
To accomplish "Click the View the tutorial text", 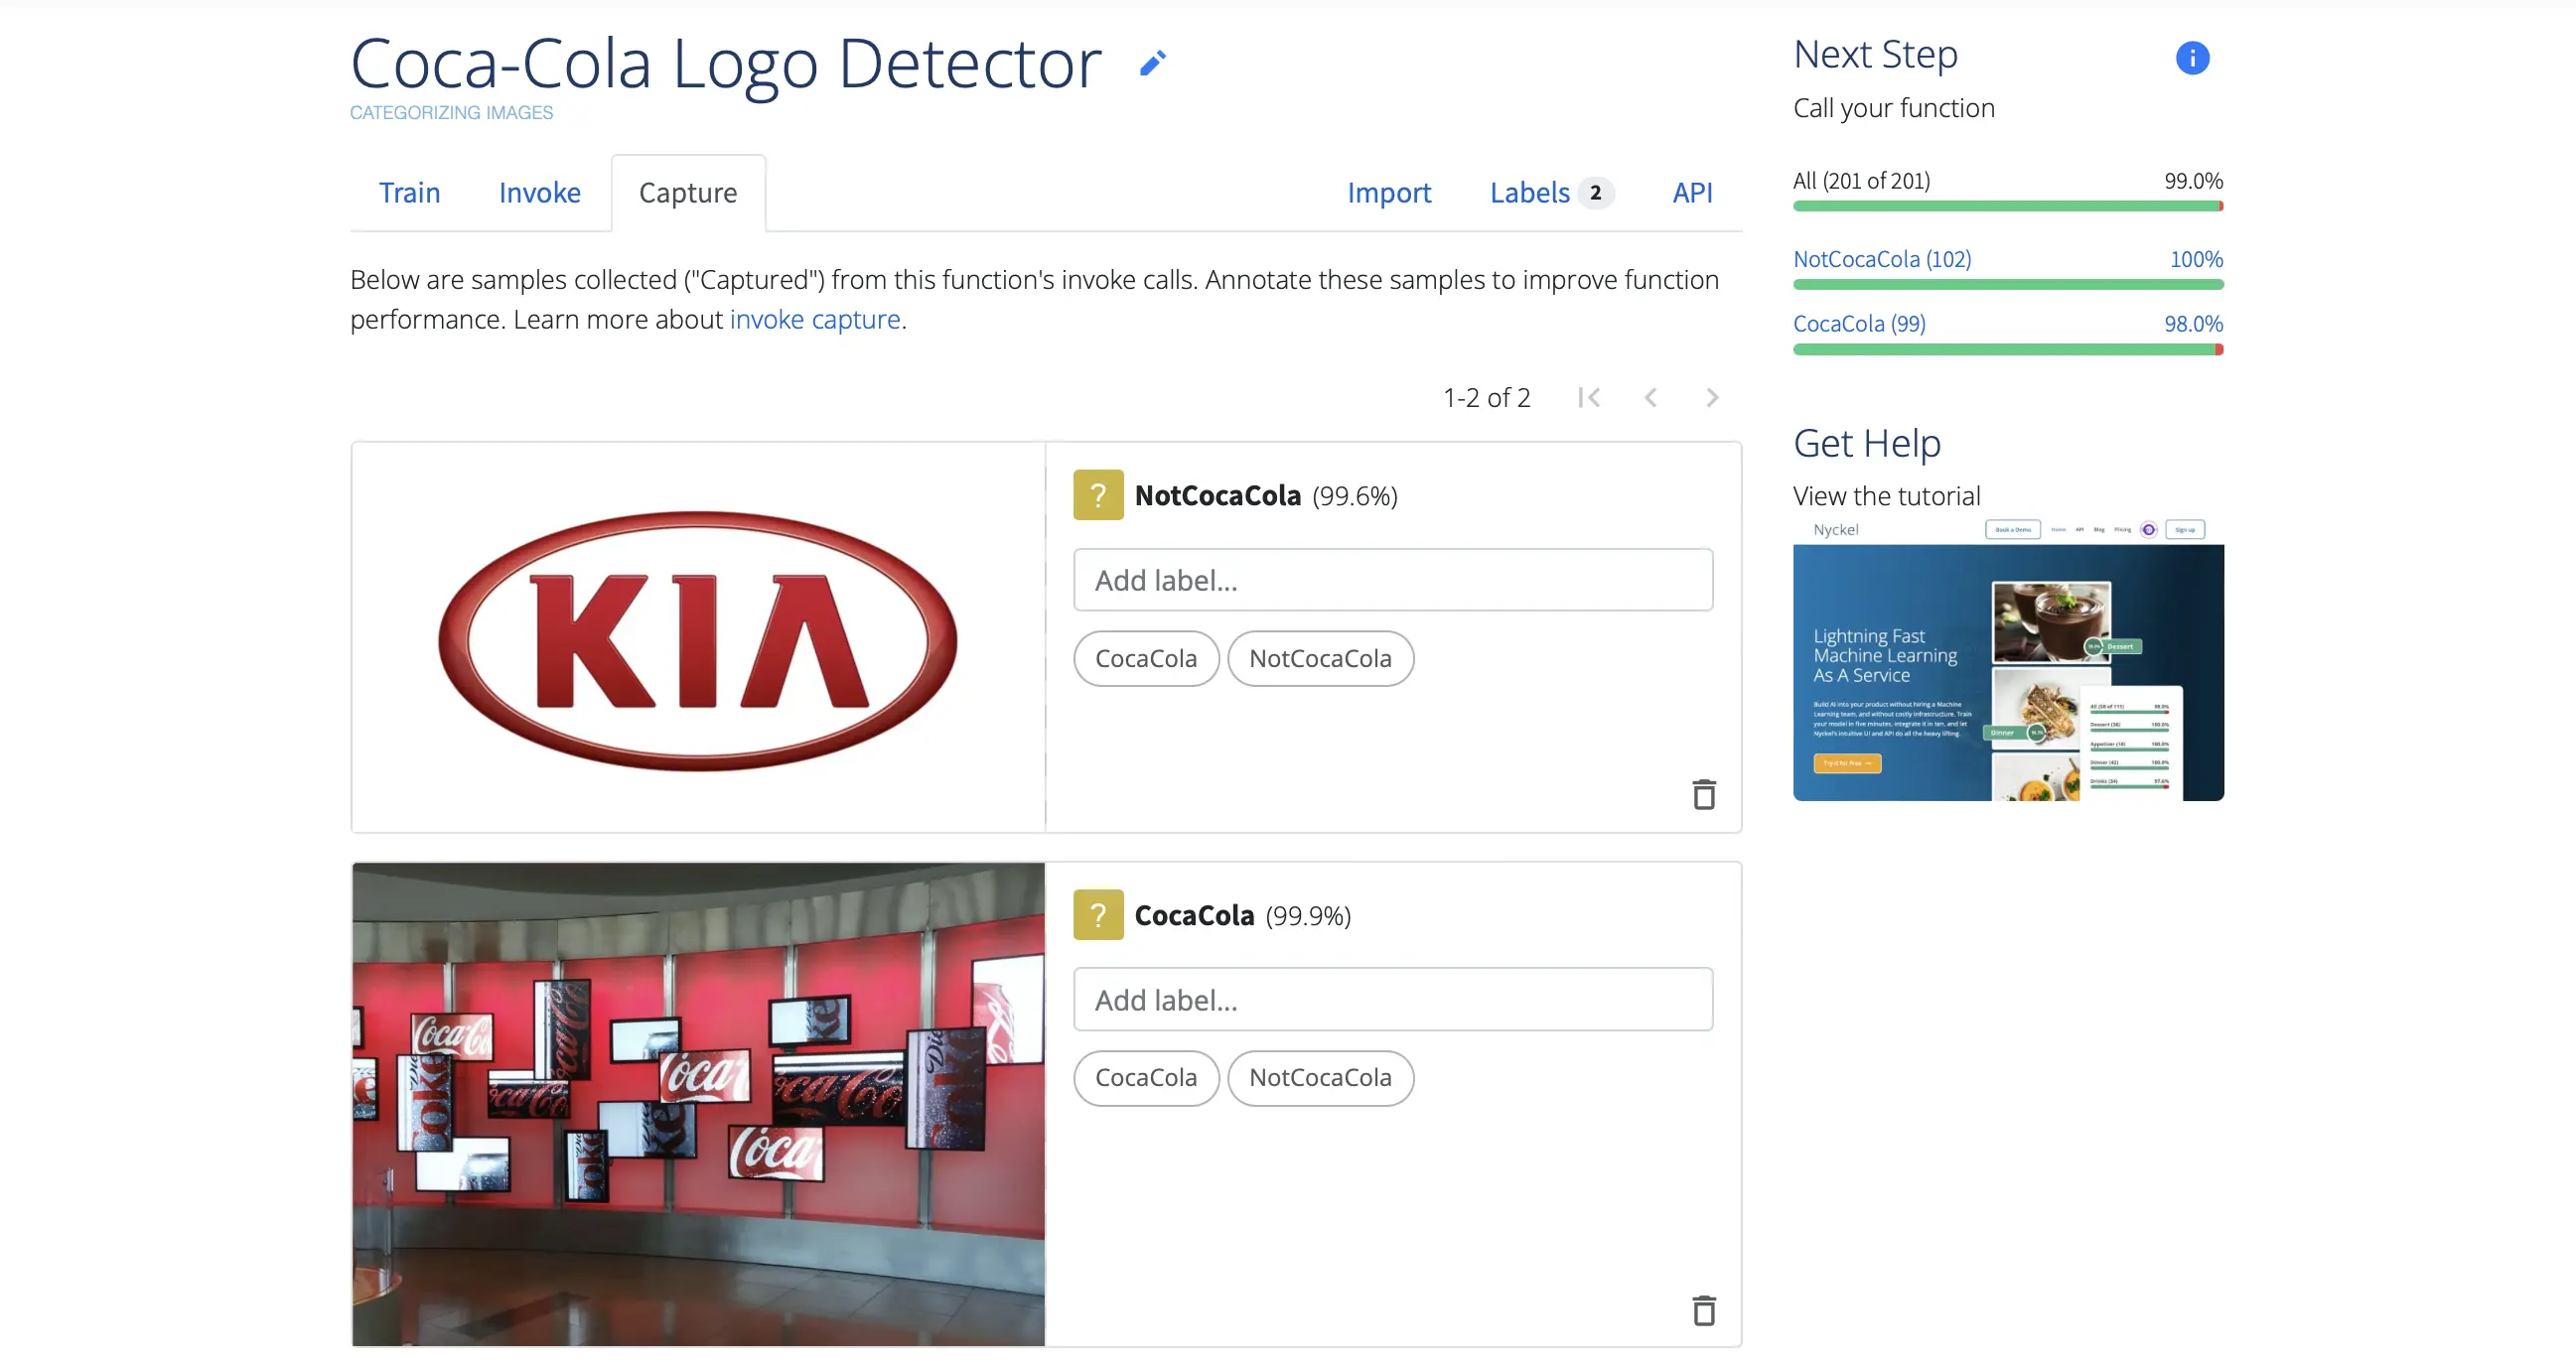I will tap(1886, 496).
